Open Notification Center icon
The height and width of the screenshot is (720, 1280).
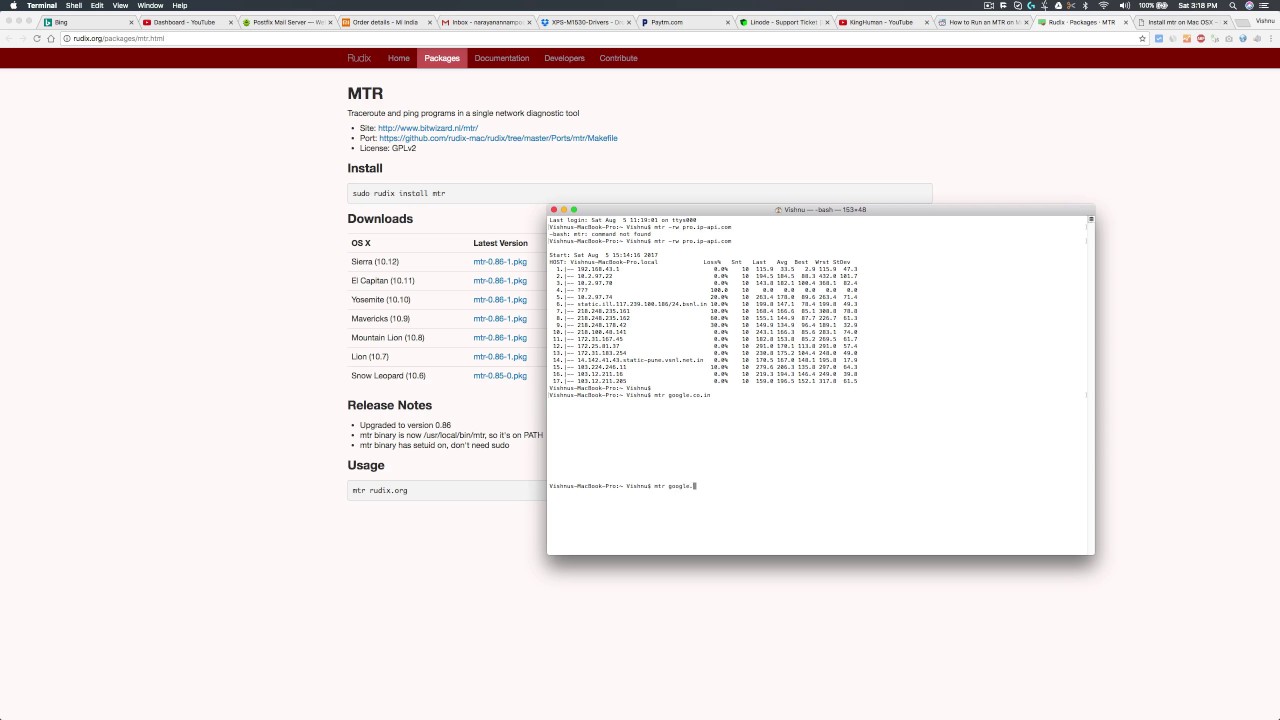(x=1266, y=5)
